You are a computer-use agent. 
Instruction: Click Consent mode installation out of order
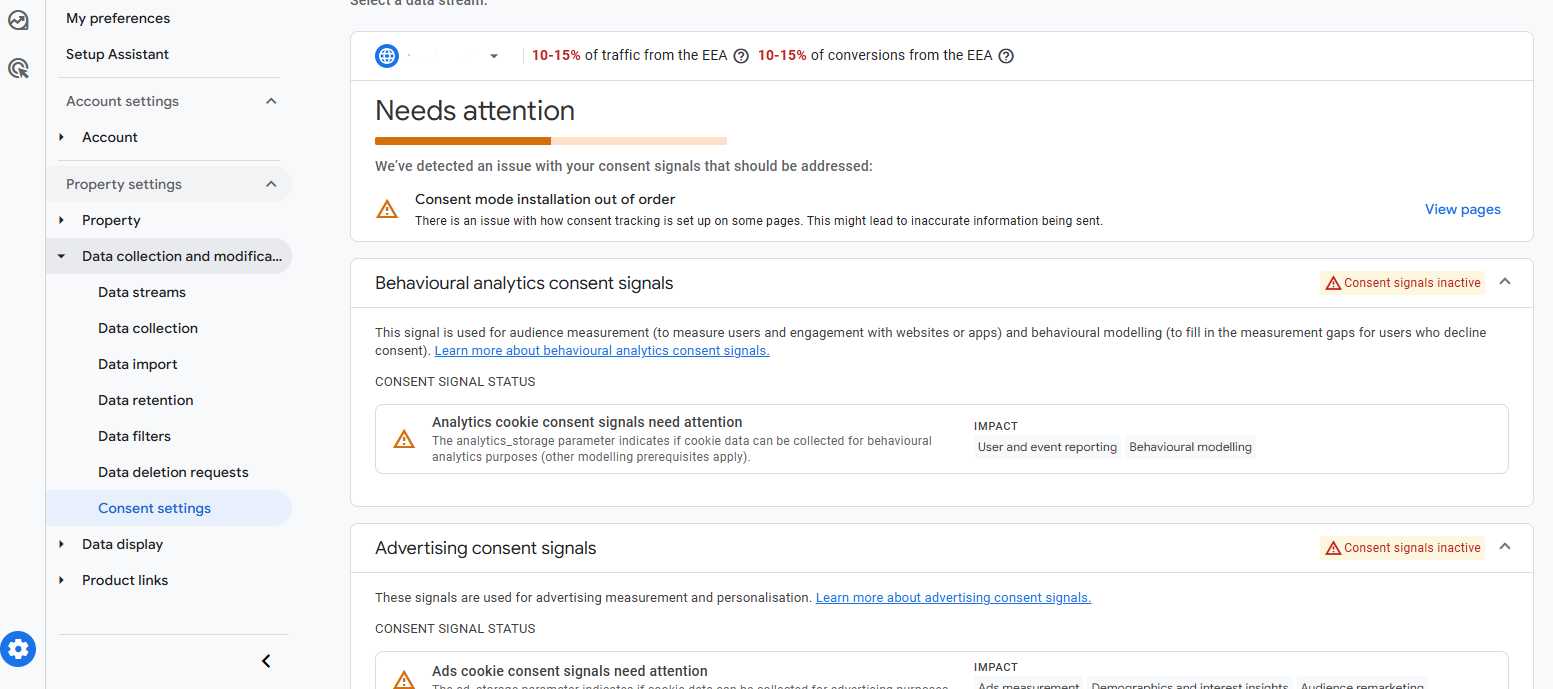[x=545, y=199]
